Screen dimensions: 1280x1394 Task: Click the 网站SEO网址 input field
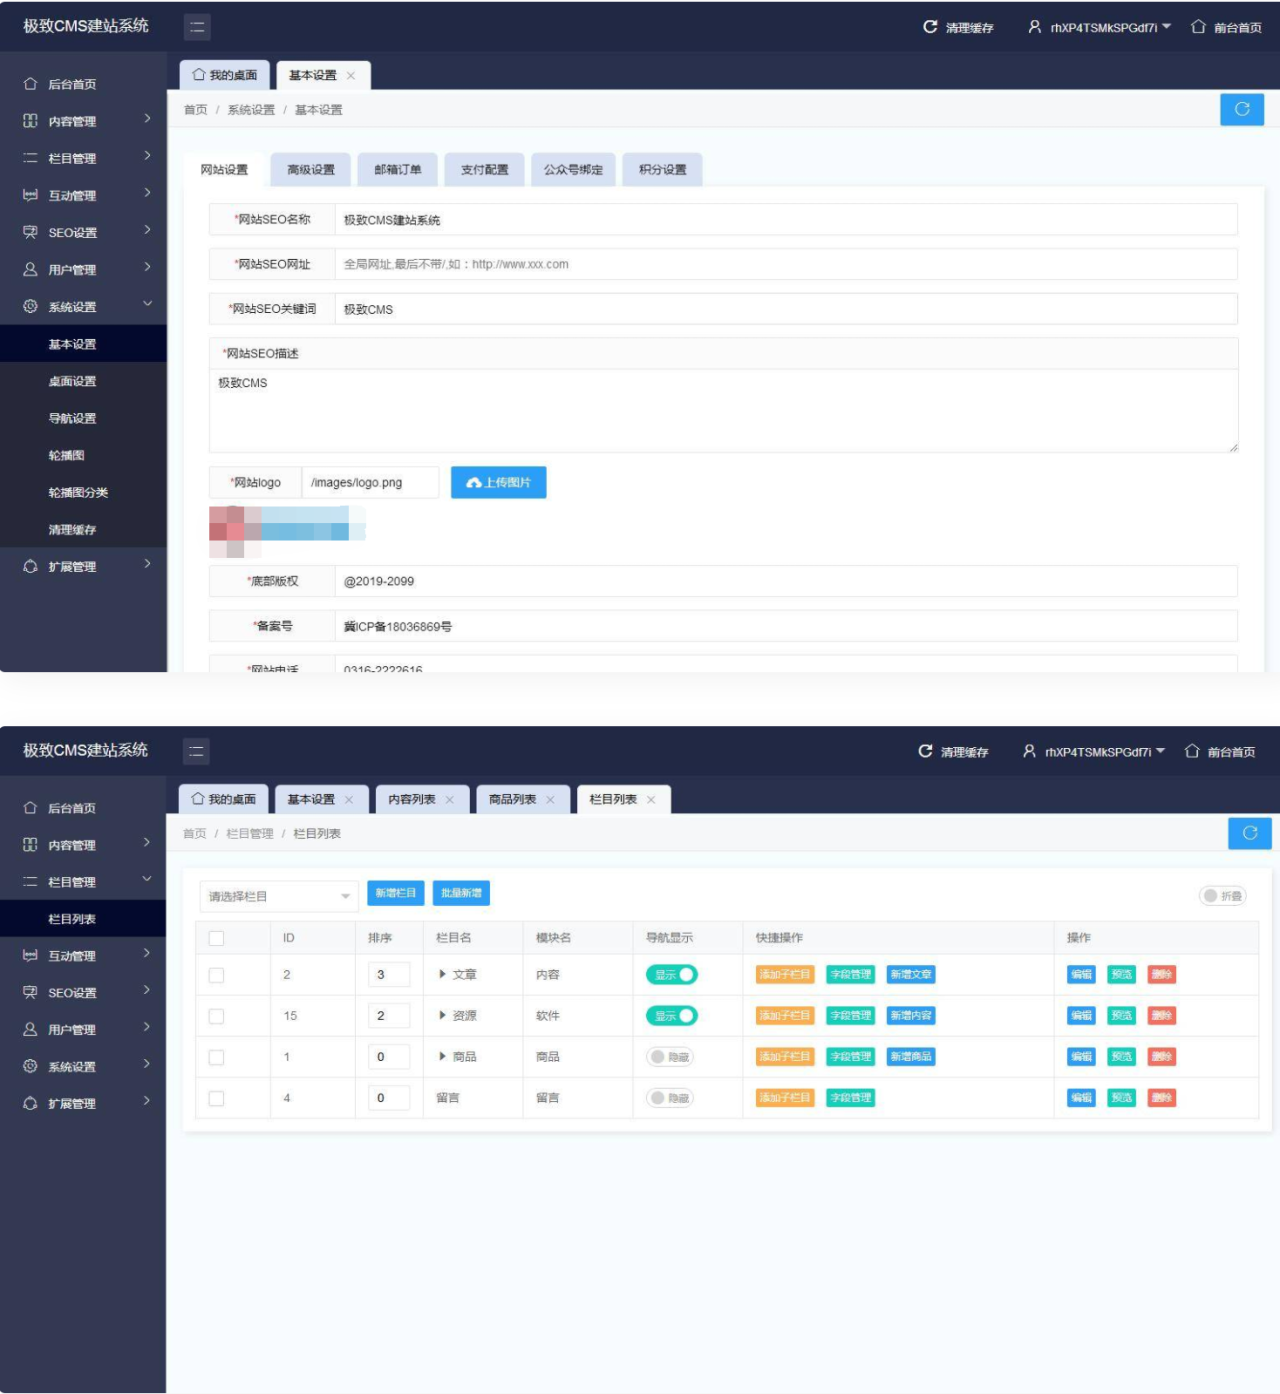[785, 265]
